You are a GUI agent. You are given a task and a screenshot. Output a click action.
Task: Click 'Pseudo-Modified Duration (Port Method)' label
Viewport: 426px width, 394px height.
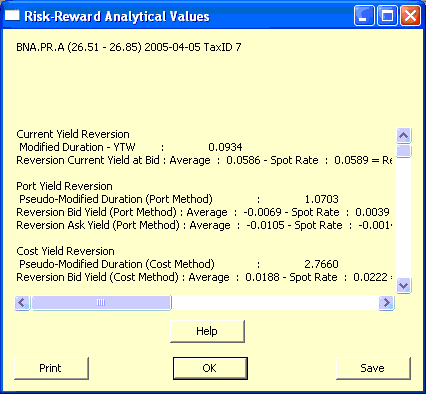[116, 199]
